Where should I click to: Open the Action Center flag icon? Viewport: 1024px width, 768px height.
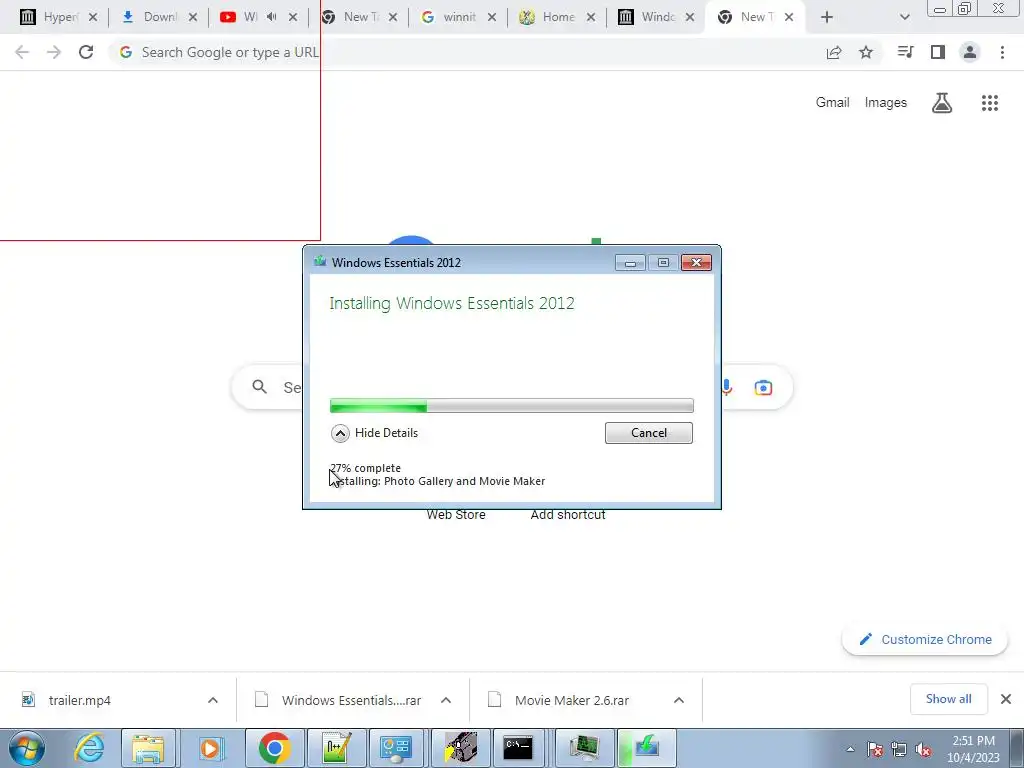point(875,750)
